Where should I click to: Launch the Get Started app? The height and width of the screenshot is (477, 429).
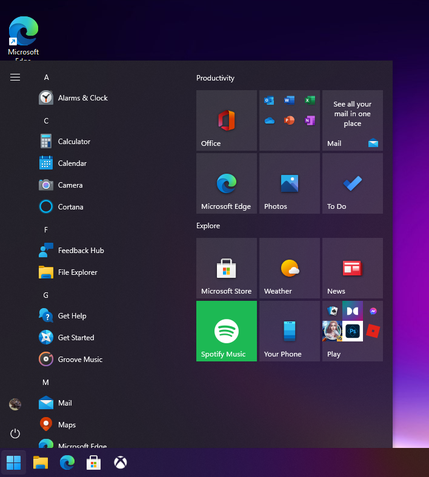(67, 337)
